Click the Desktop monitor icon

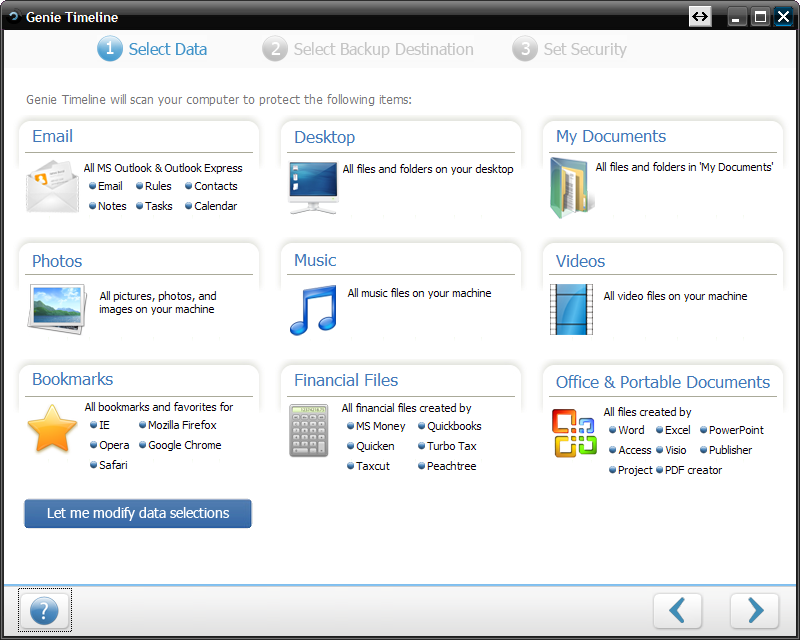(x=313, y=188)
